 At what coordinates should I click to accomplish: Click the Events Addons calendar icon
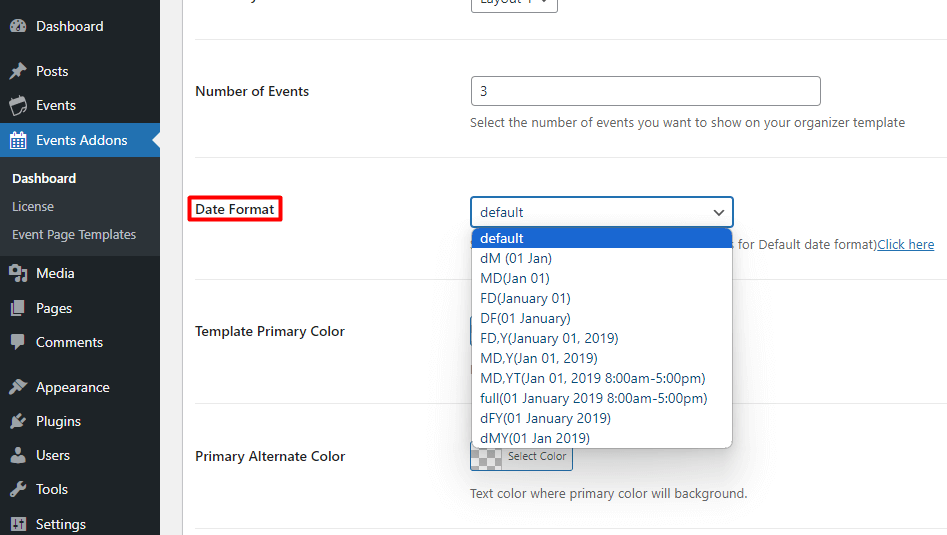click(18, 140)
